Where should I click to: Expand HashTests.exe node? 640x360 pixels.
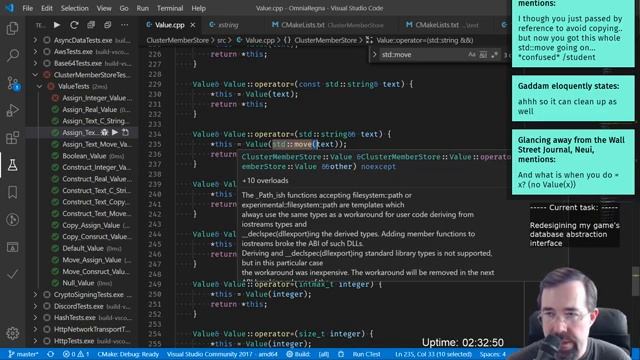pos(36,318)
